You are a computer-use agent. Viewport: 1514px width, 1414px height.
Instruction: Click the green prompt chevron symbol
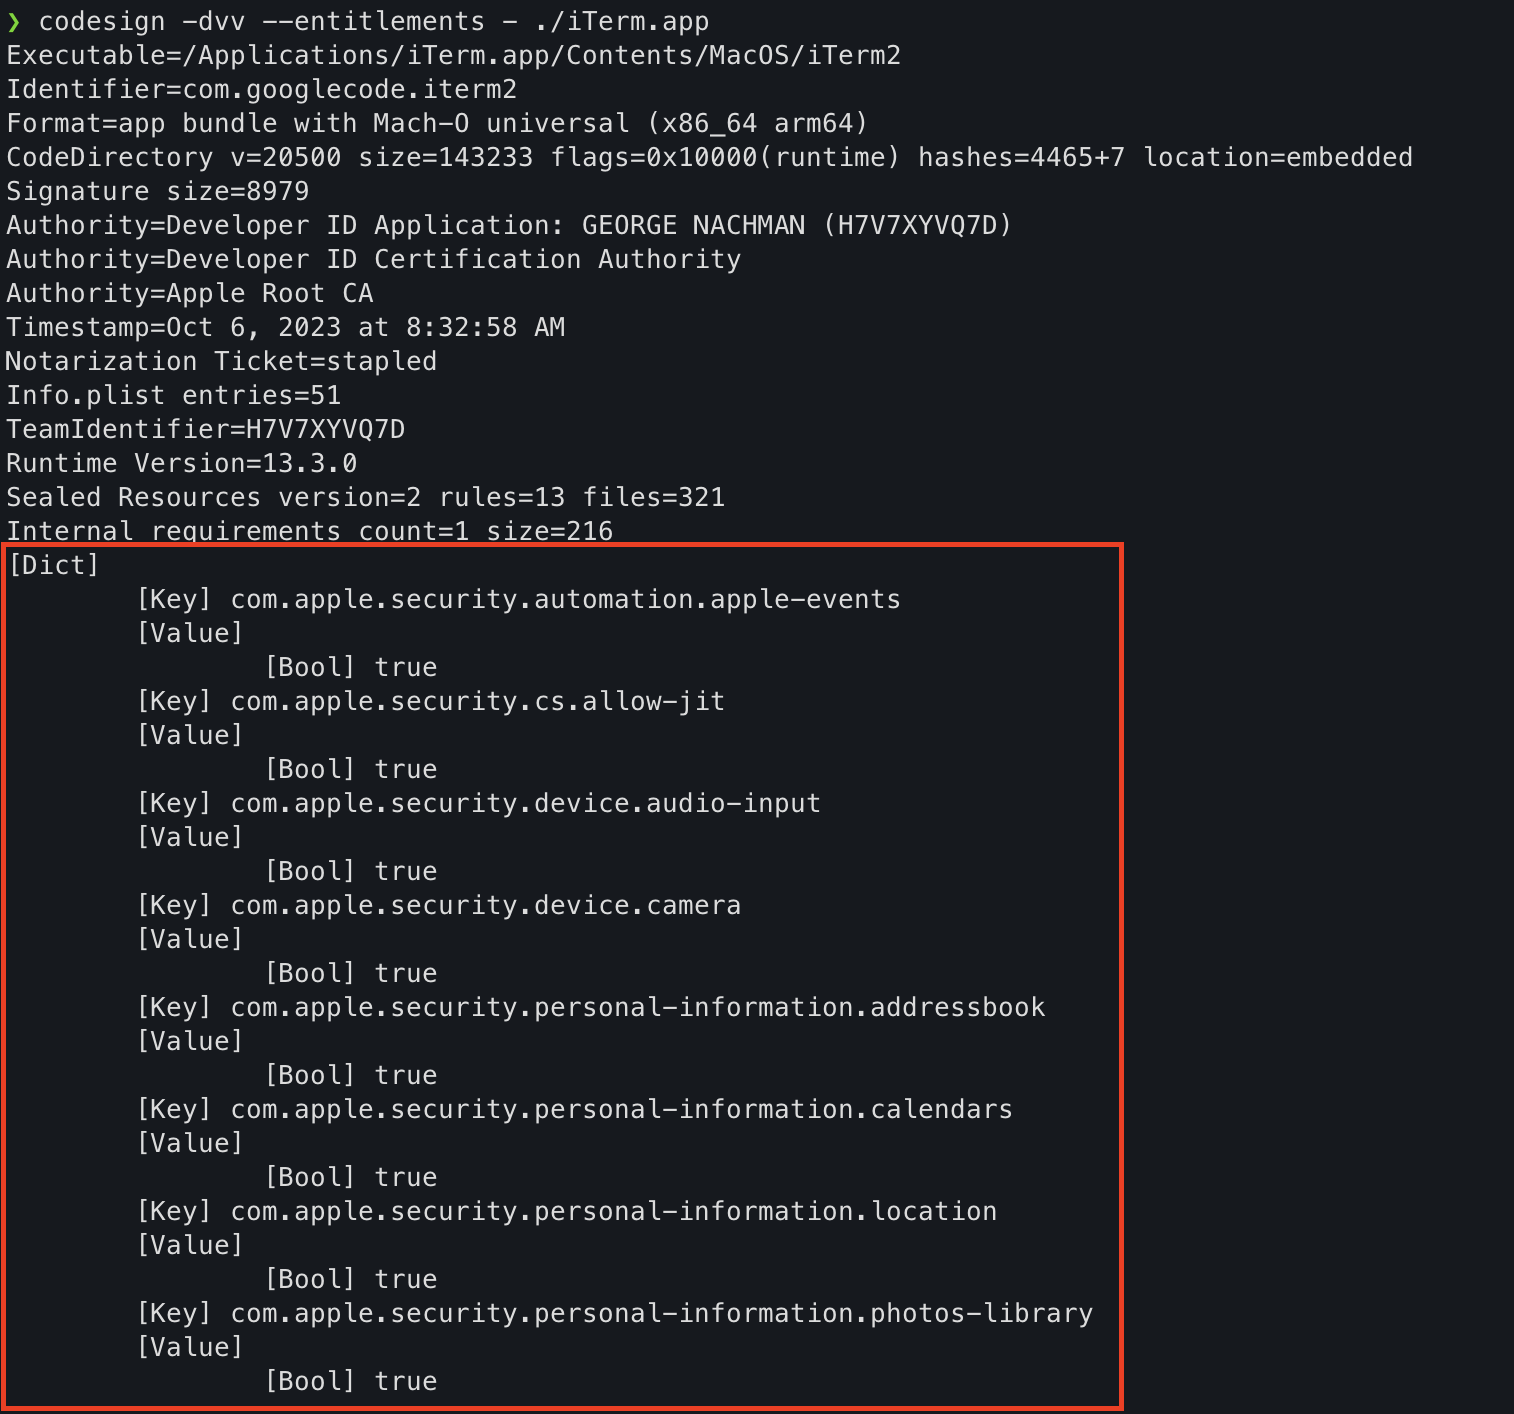(x=14, y=22)
